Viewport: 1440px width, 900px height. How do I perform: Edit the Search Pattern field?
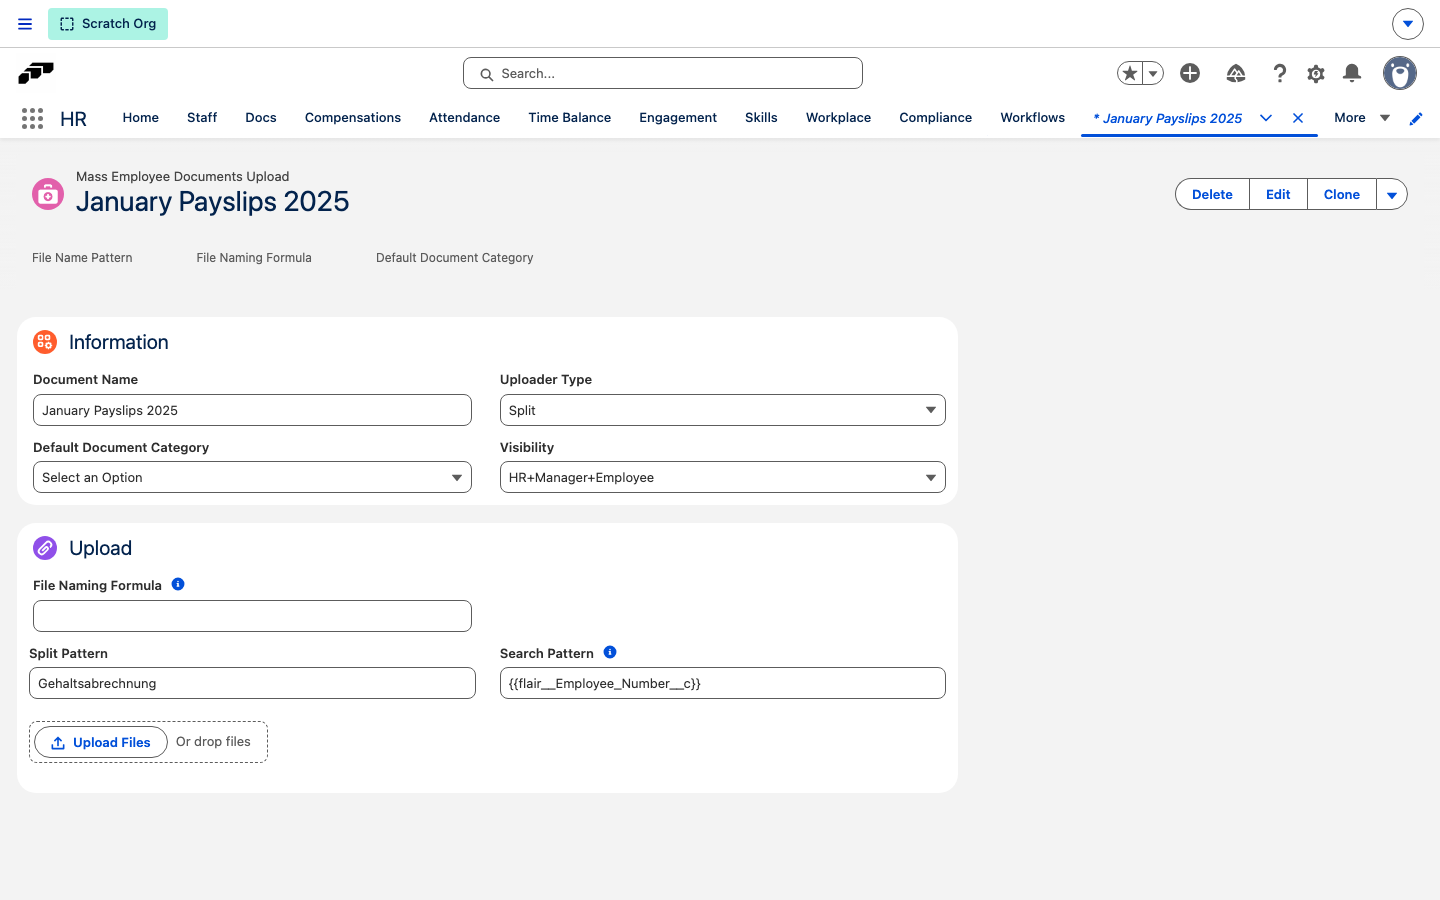click(722, 683)
